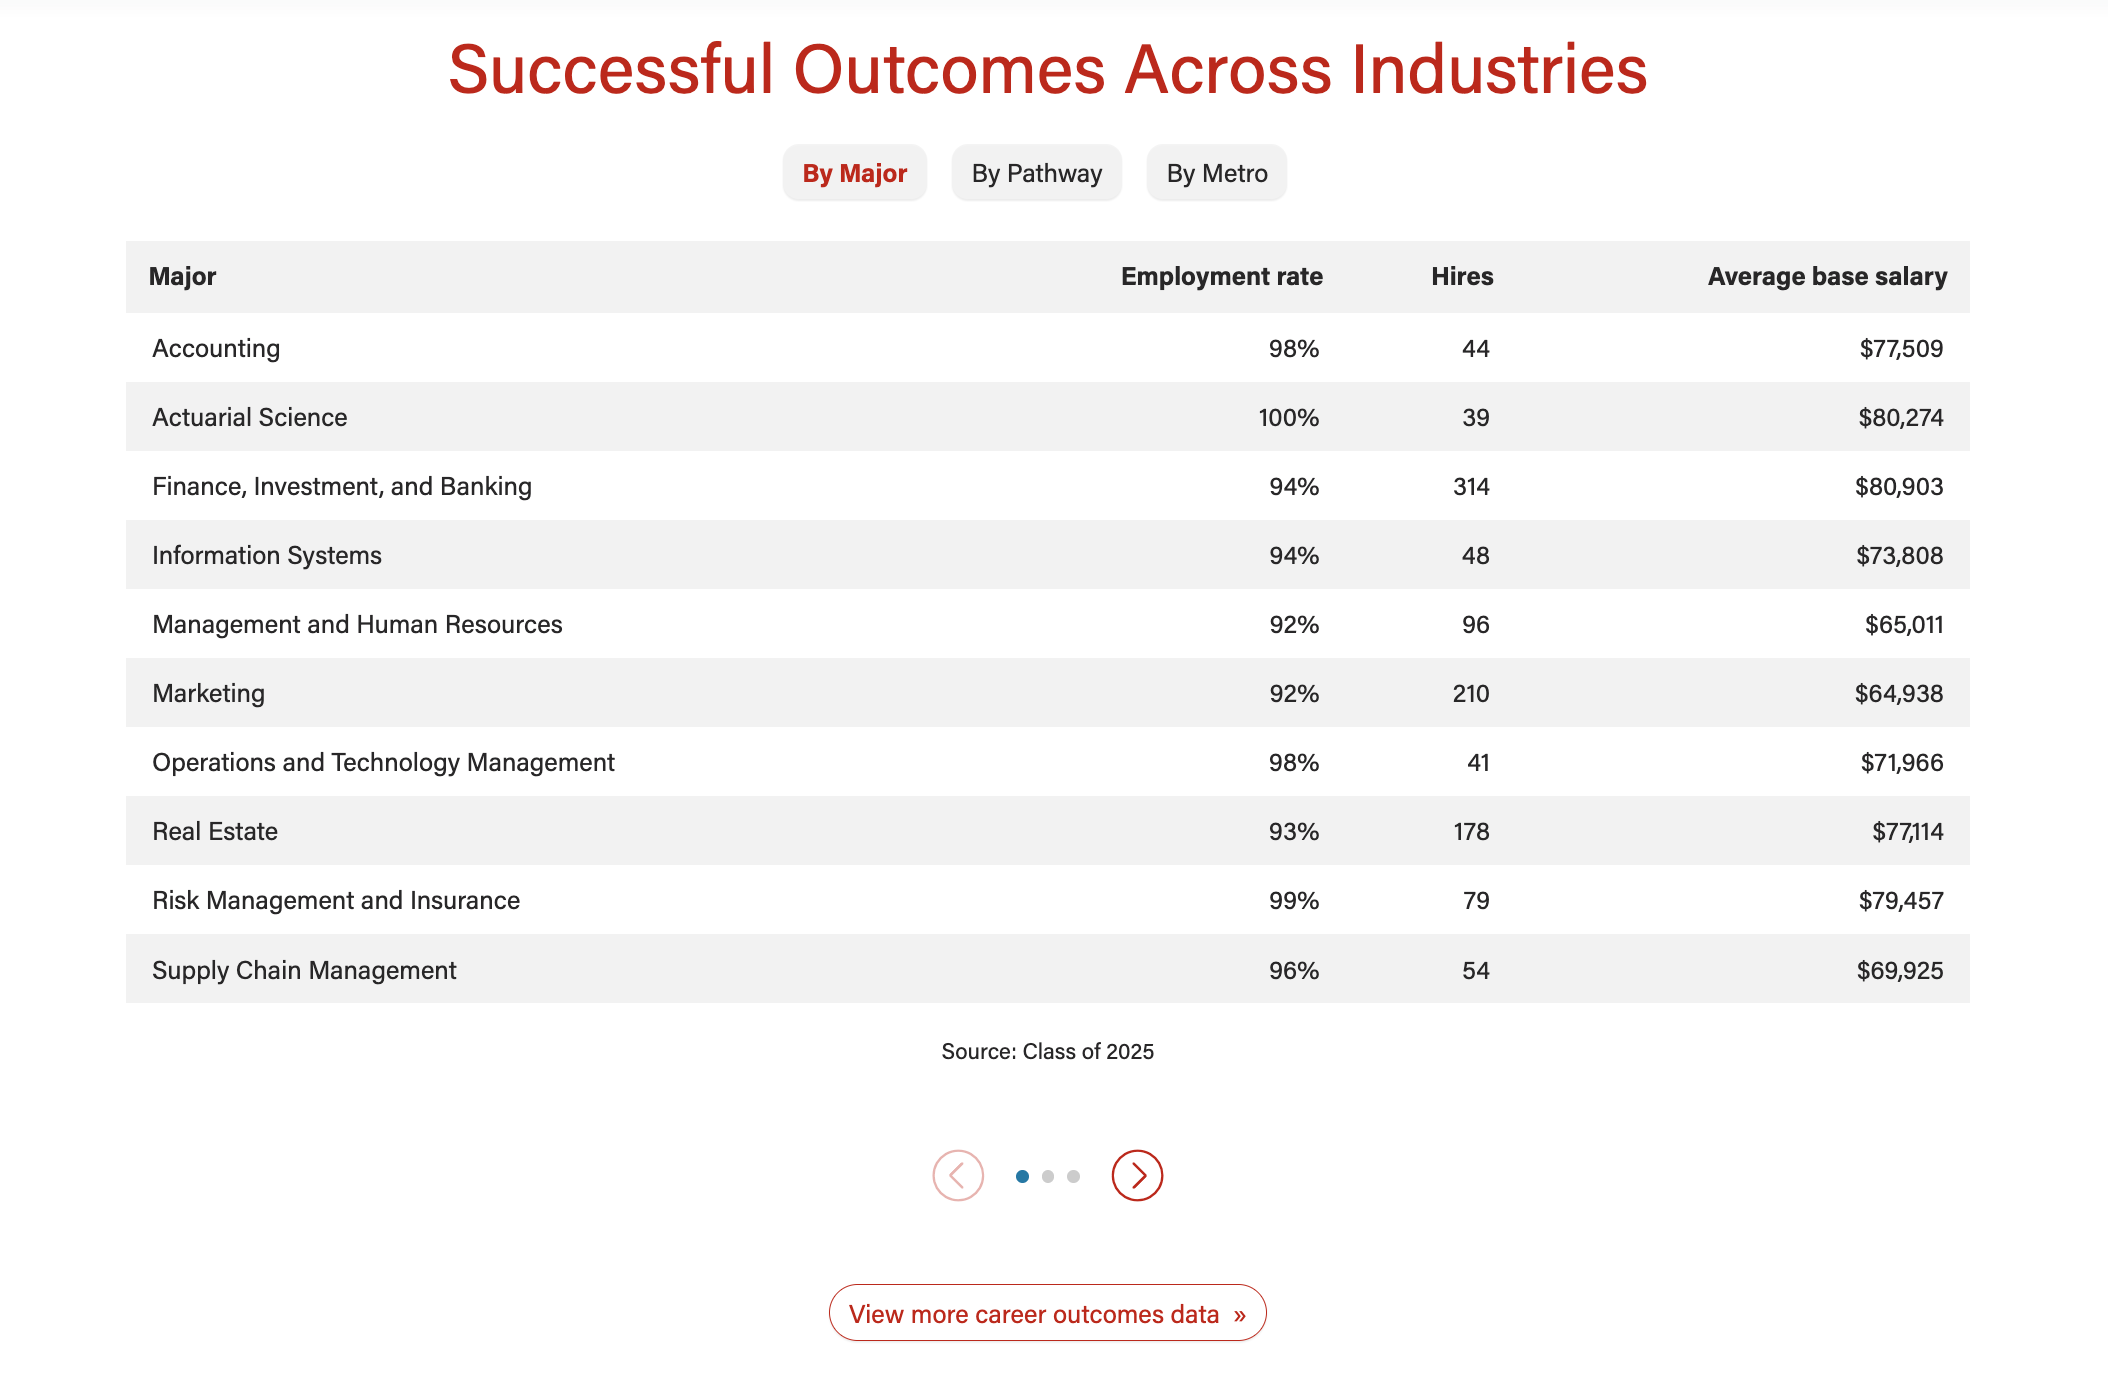Switch to the By Pathway tab
Image resolution: width=2108 pixels, height=1378 pixels.
(x=1036, y=173)
